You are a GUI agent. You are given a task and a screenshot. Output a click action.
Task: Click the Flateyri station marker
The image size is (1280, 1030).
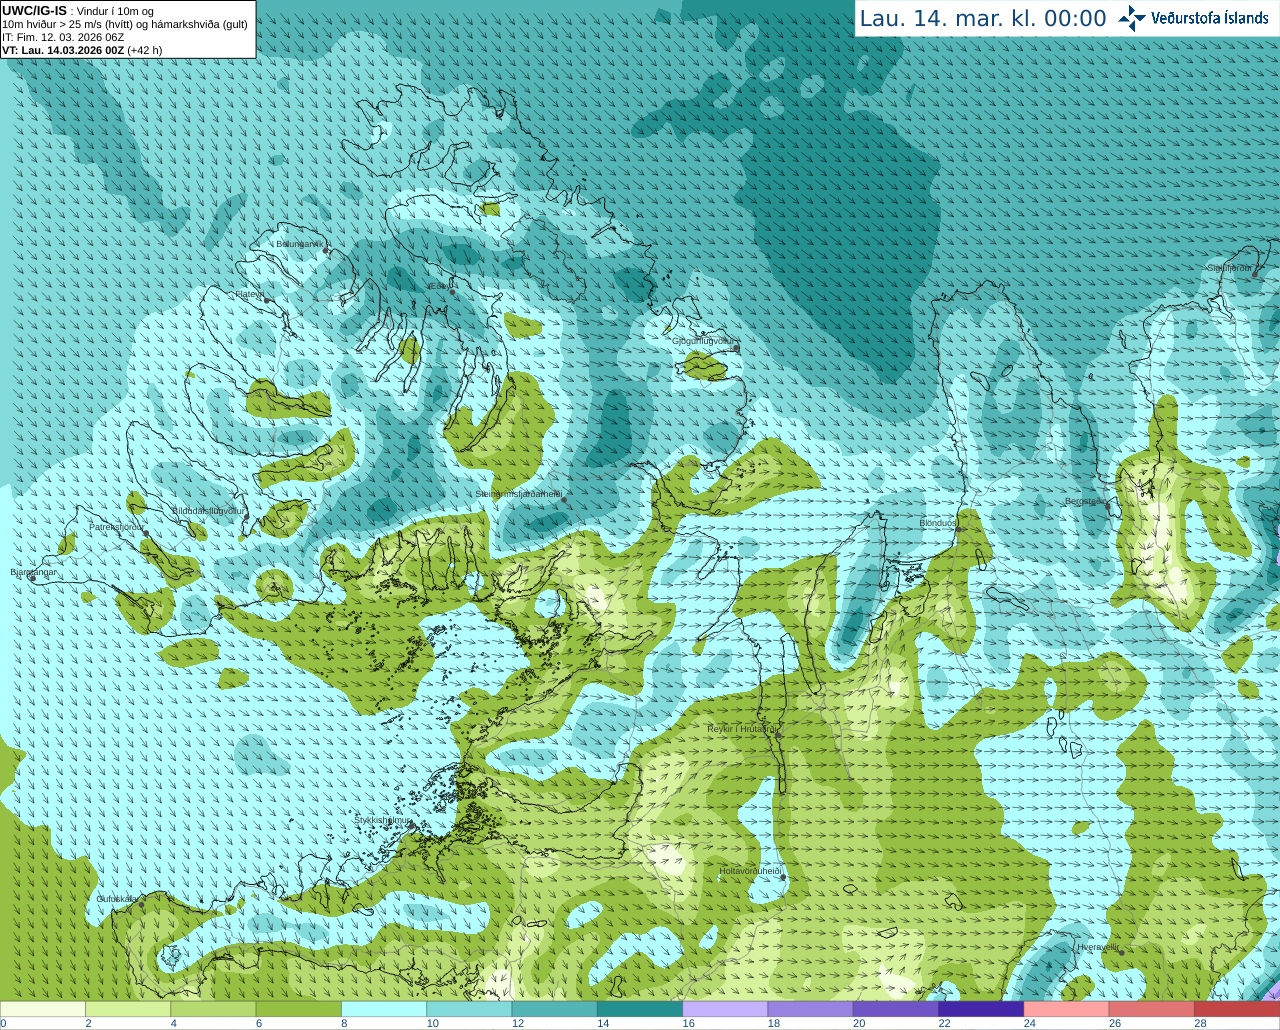click(x=267, y=300)
